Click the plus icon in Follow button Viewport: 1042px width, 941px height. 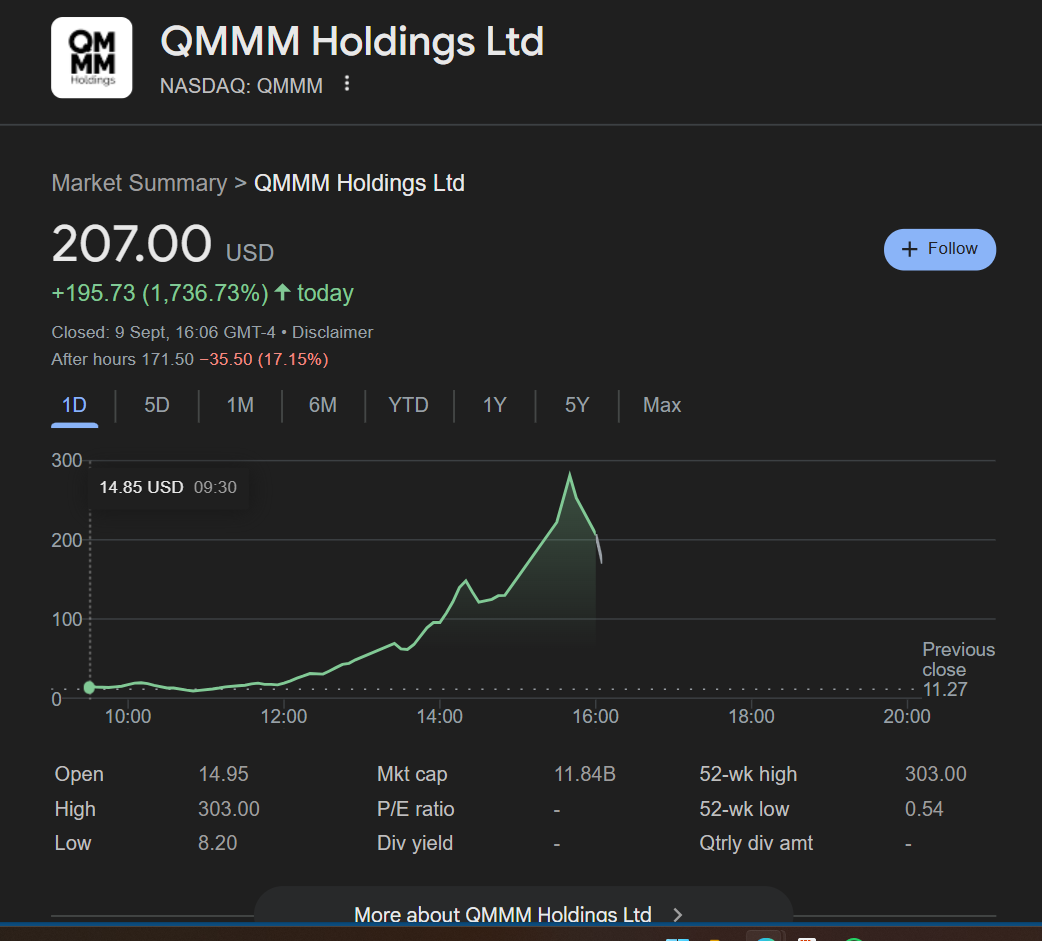tap(909, 249)
